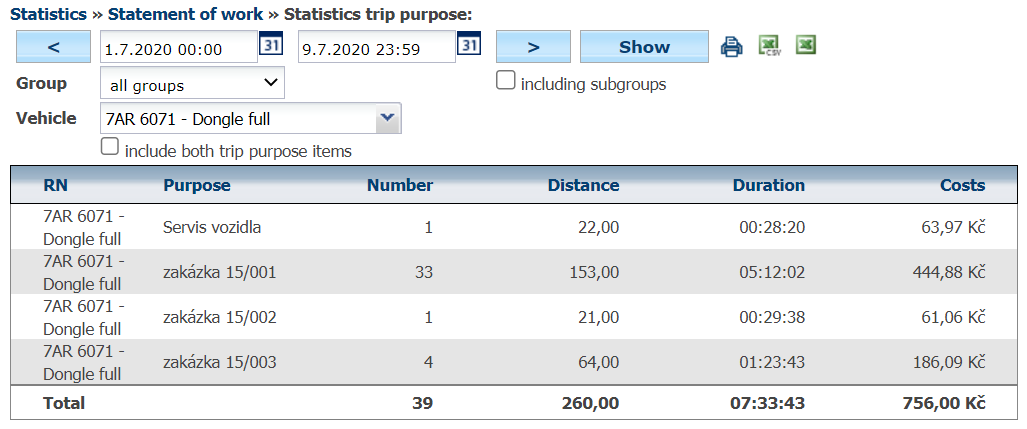
Task: Tick include both trip purpose items
Action: pos(110,148)
